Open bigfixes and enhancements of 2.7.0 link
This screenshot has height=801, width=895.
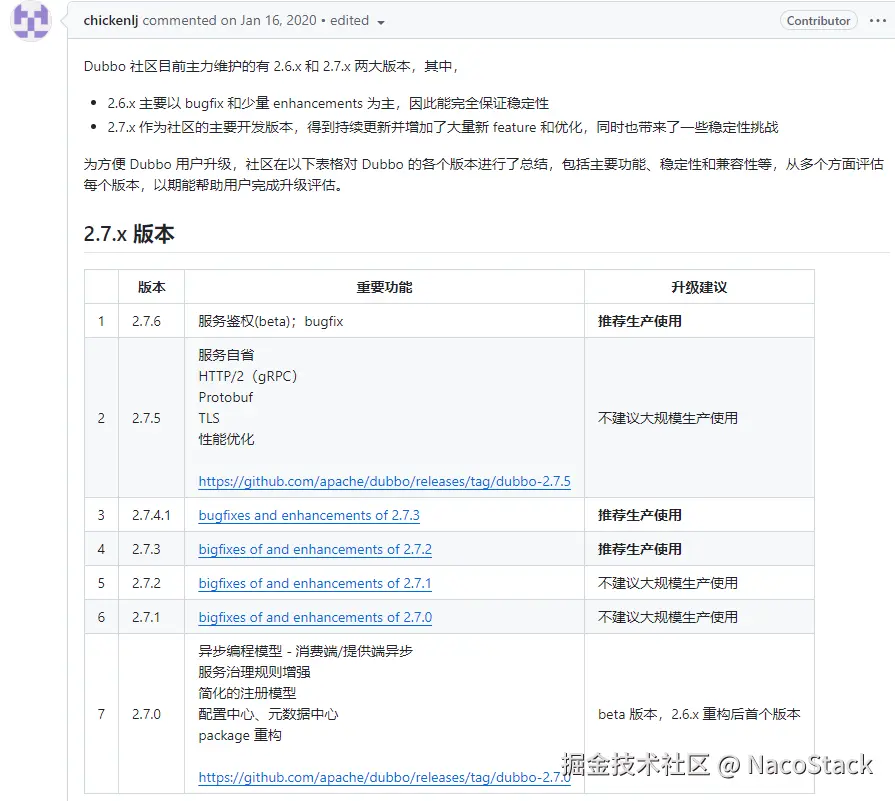315,617
